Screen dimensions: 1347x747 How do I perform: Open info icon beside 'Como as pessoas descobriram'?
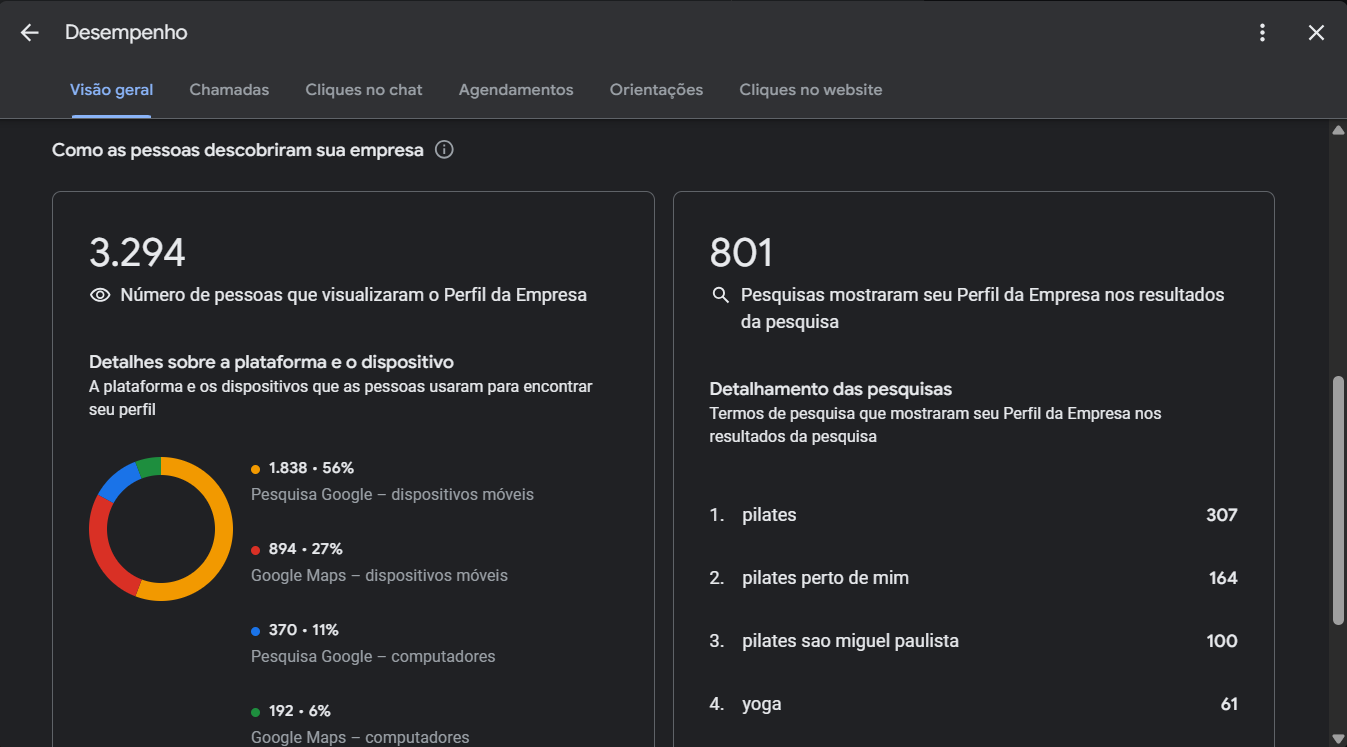pyautogui.click(x=445, y=150)
